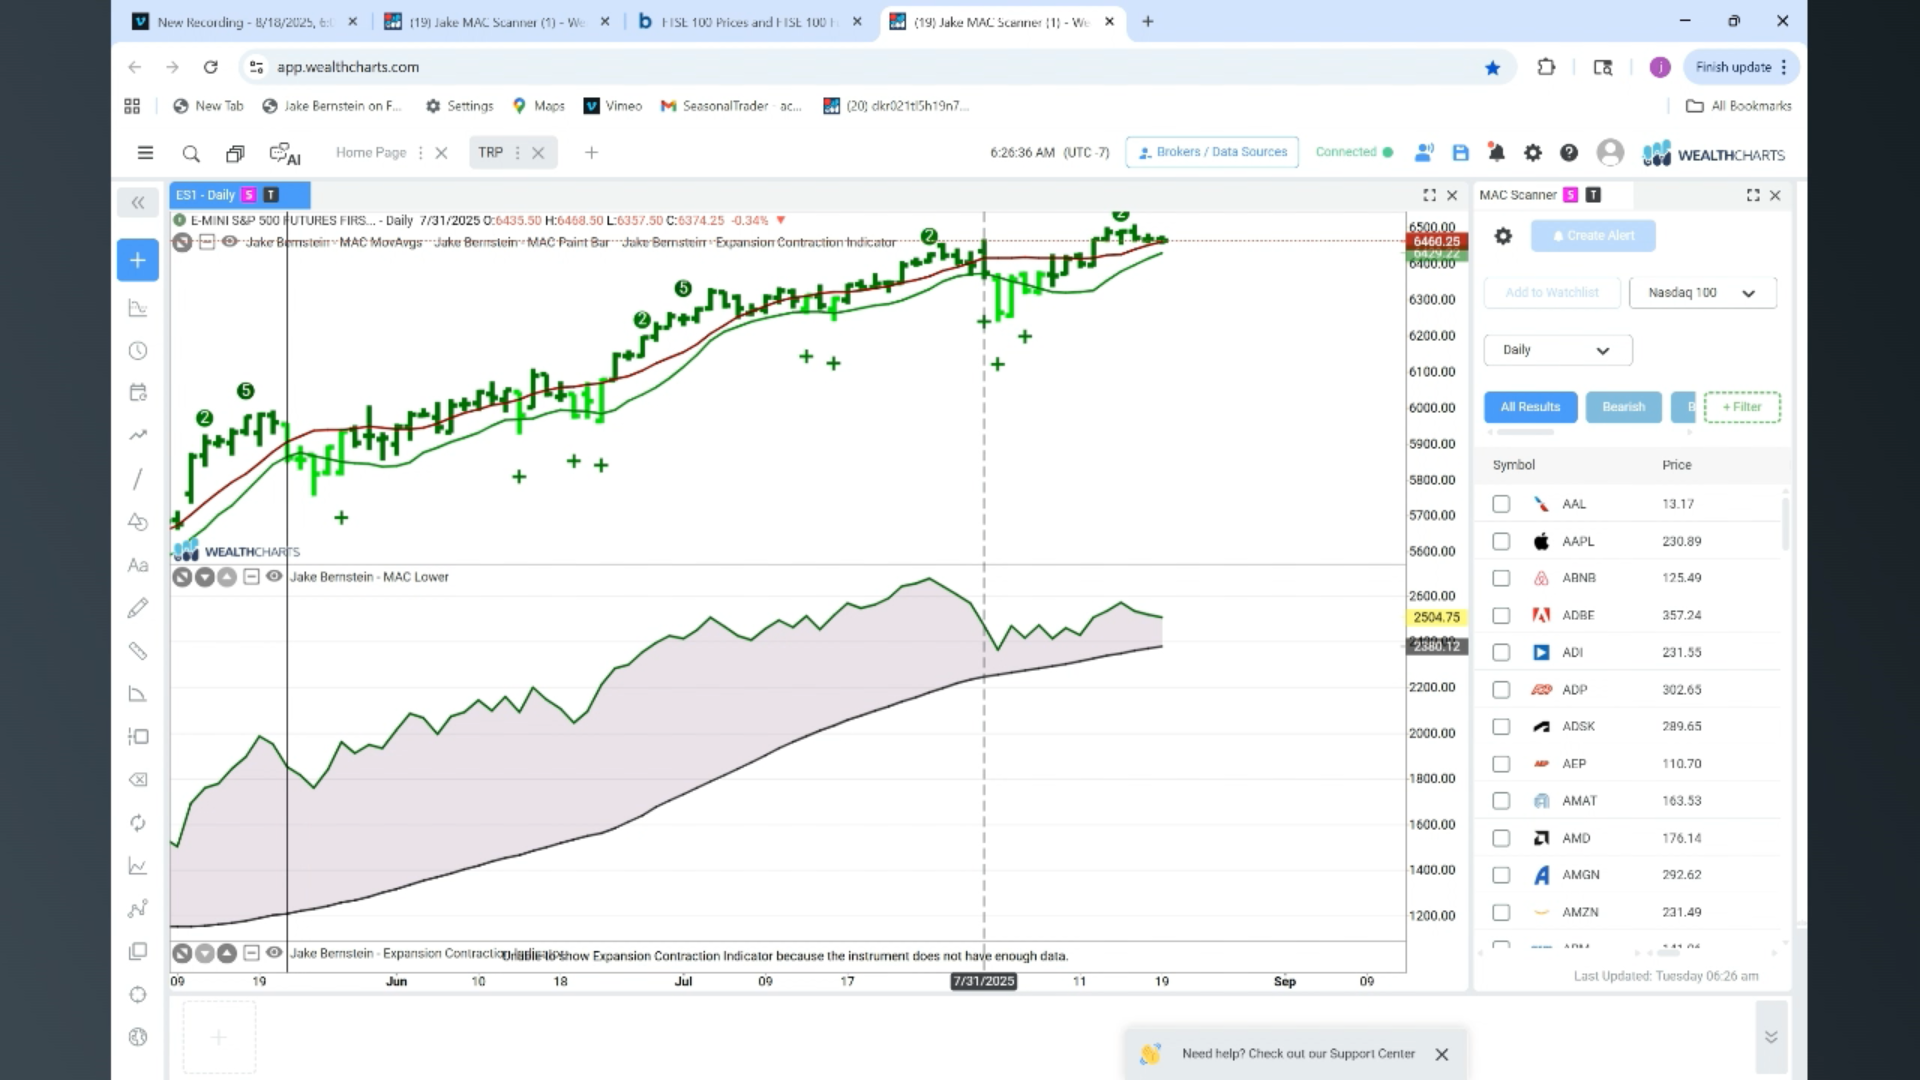Open the TRP tab options menu

point(517,153)
